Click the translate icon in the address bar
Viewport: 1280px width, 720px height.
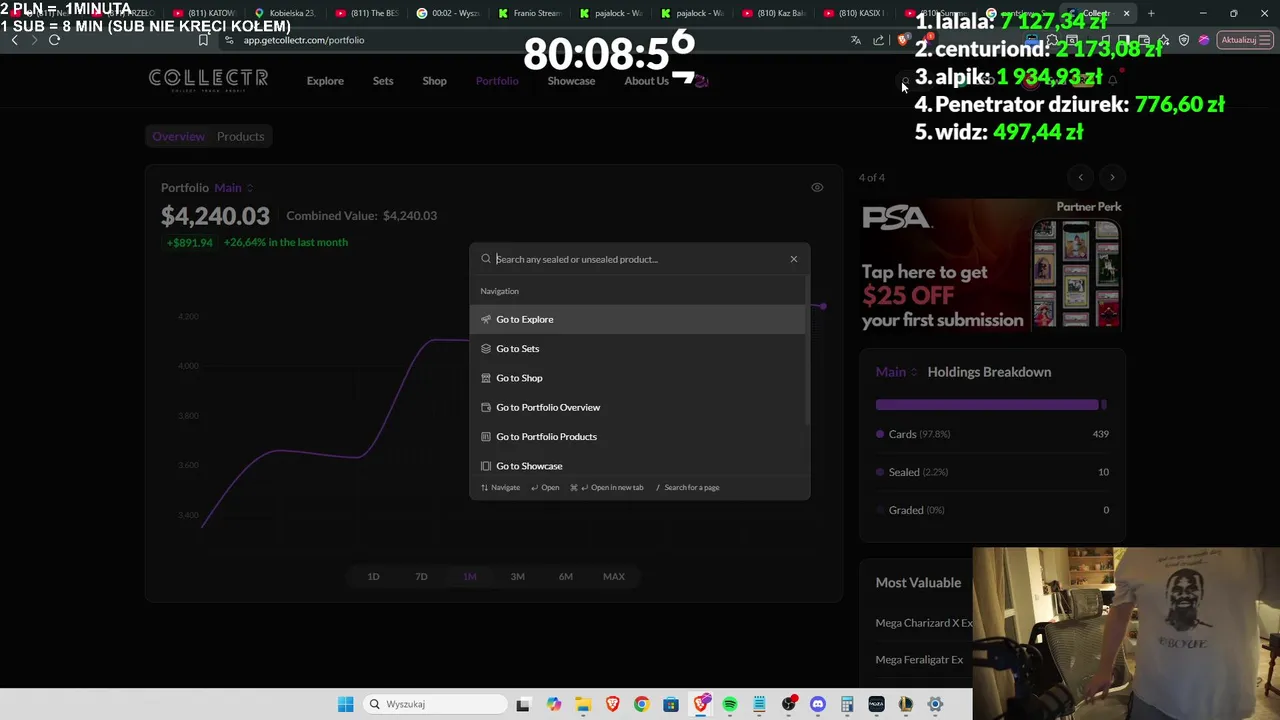(855, 40)
